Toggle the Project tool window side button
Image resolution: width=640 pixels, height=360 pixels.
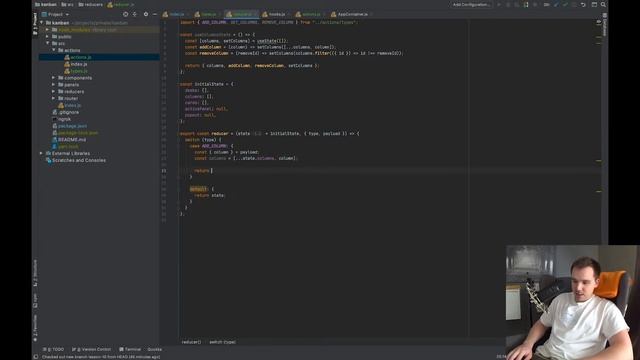click(x=35, y=23)
